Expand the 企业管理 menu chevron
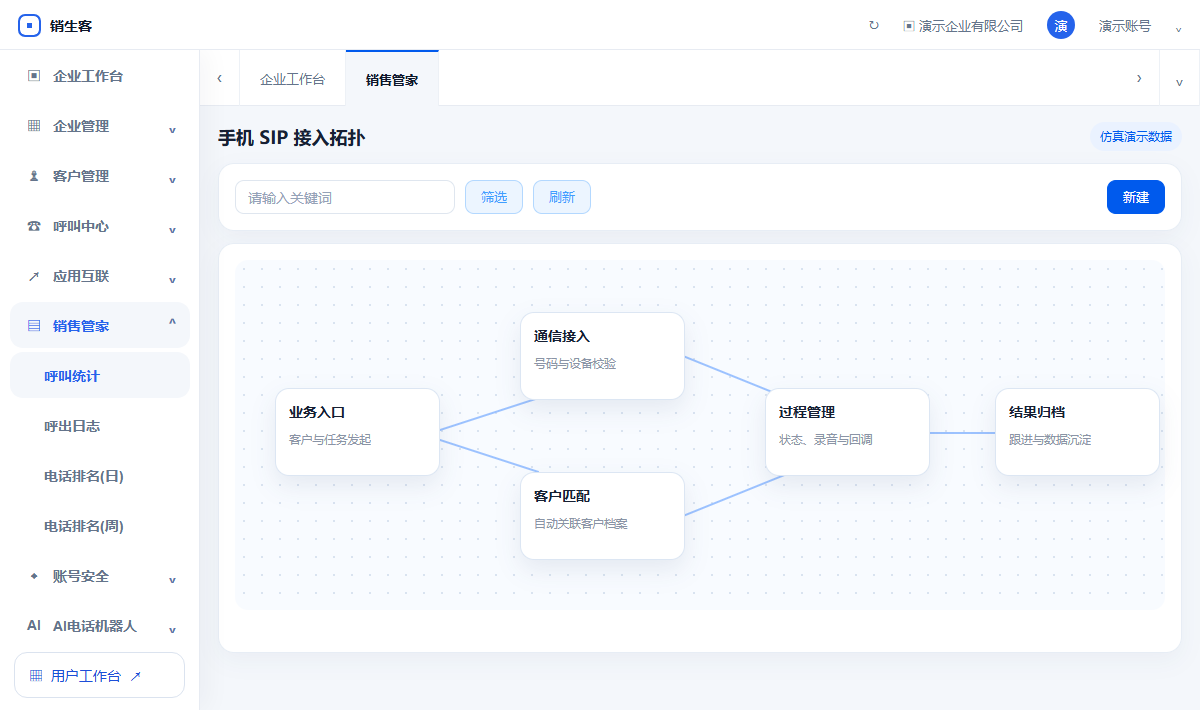Screen dimensions: 1200x710 (172, 128)
